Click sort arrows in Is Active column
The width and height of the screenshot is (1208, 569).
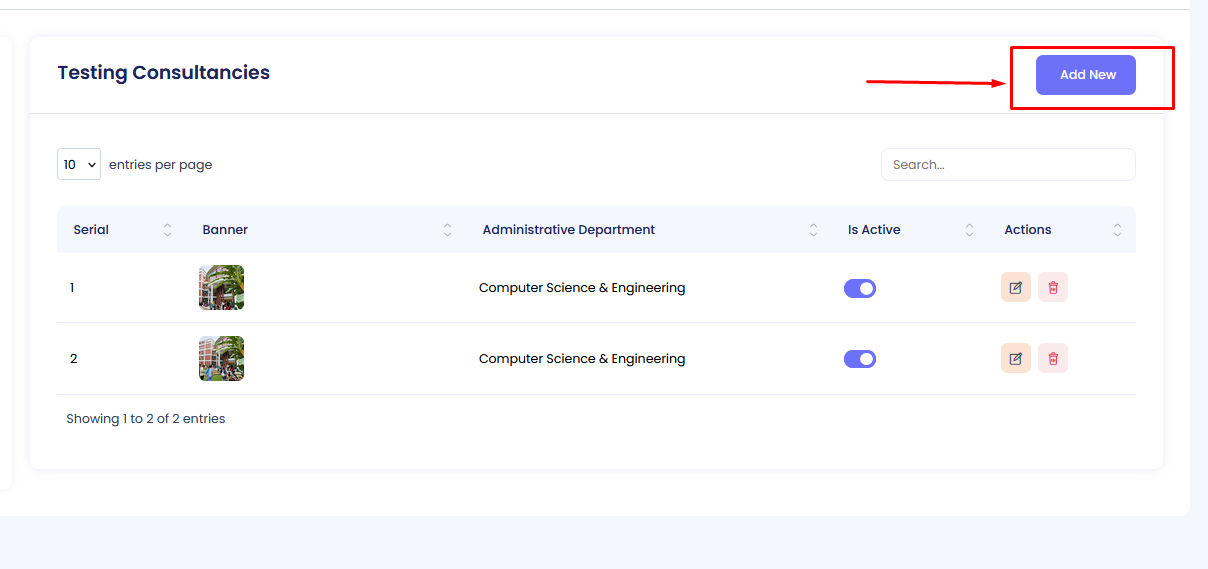969,230
